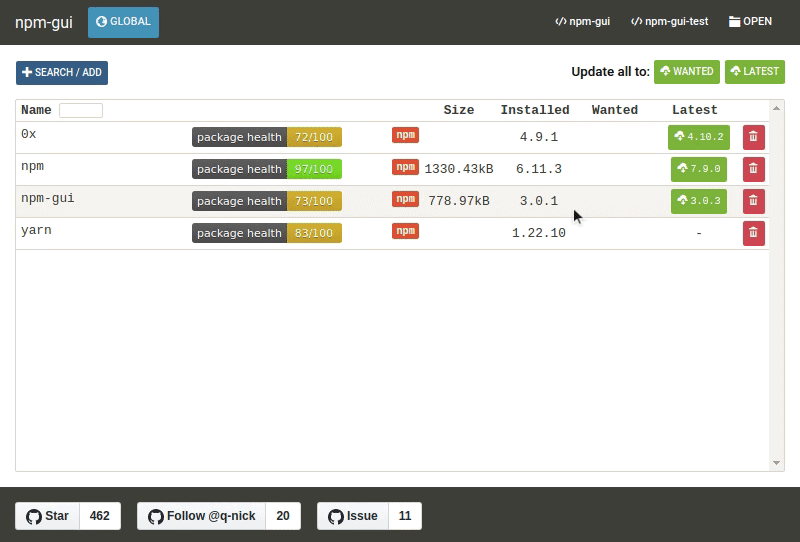Focus the Name filter input
The height and width of the screenshot is (542, 800).
[81, 110]
